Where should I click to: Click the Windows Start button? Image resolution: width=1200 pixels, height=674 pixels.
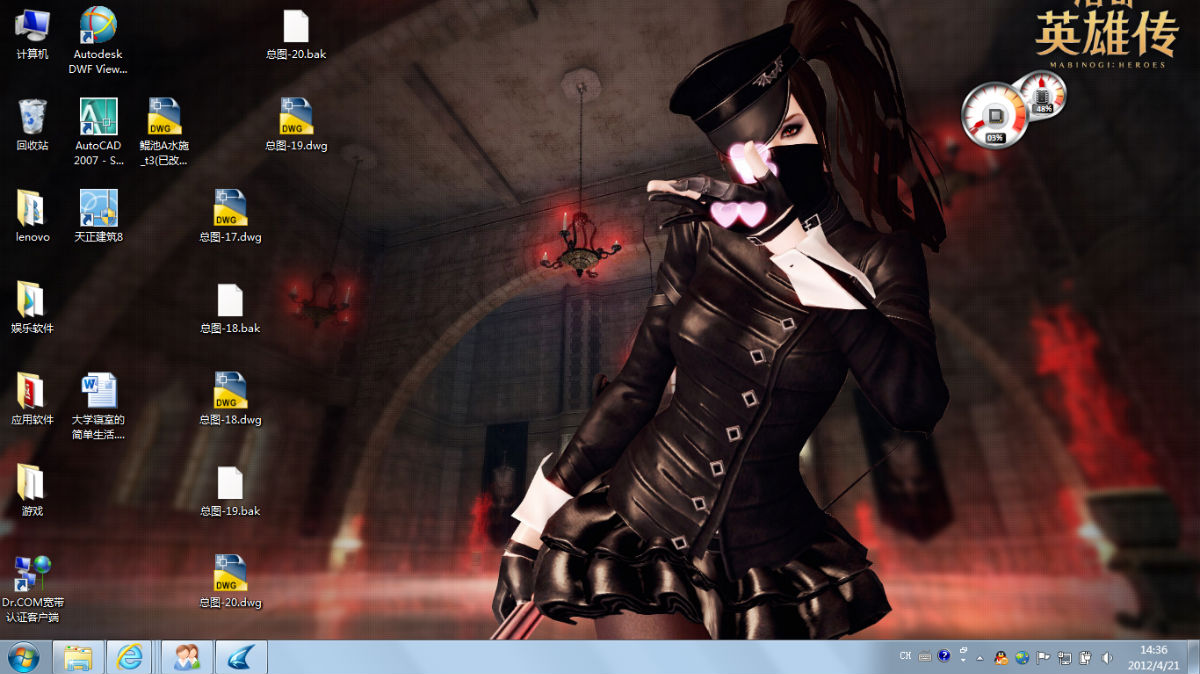23,657
